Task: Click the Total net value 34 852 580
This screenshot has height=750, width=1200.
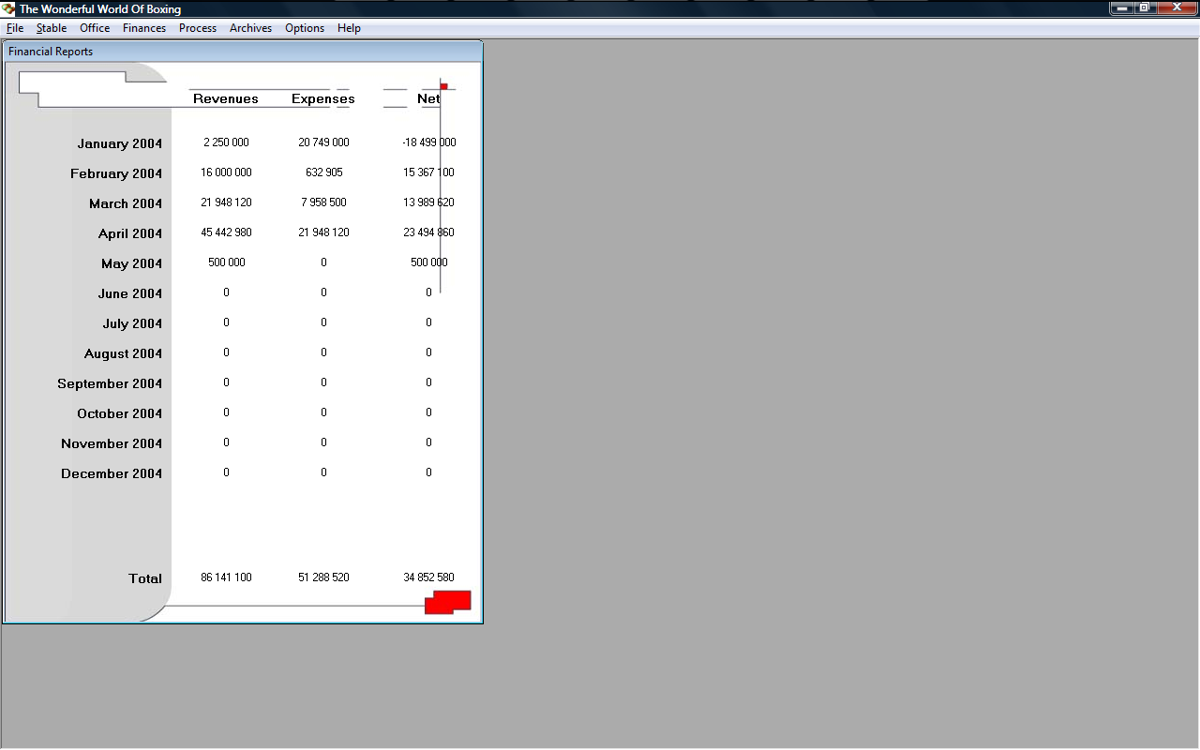Action: click(428, 577)
